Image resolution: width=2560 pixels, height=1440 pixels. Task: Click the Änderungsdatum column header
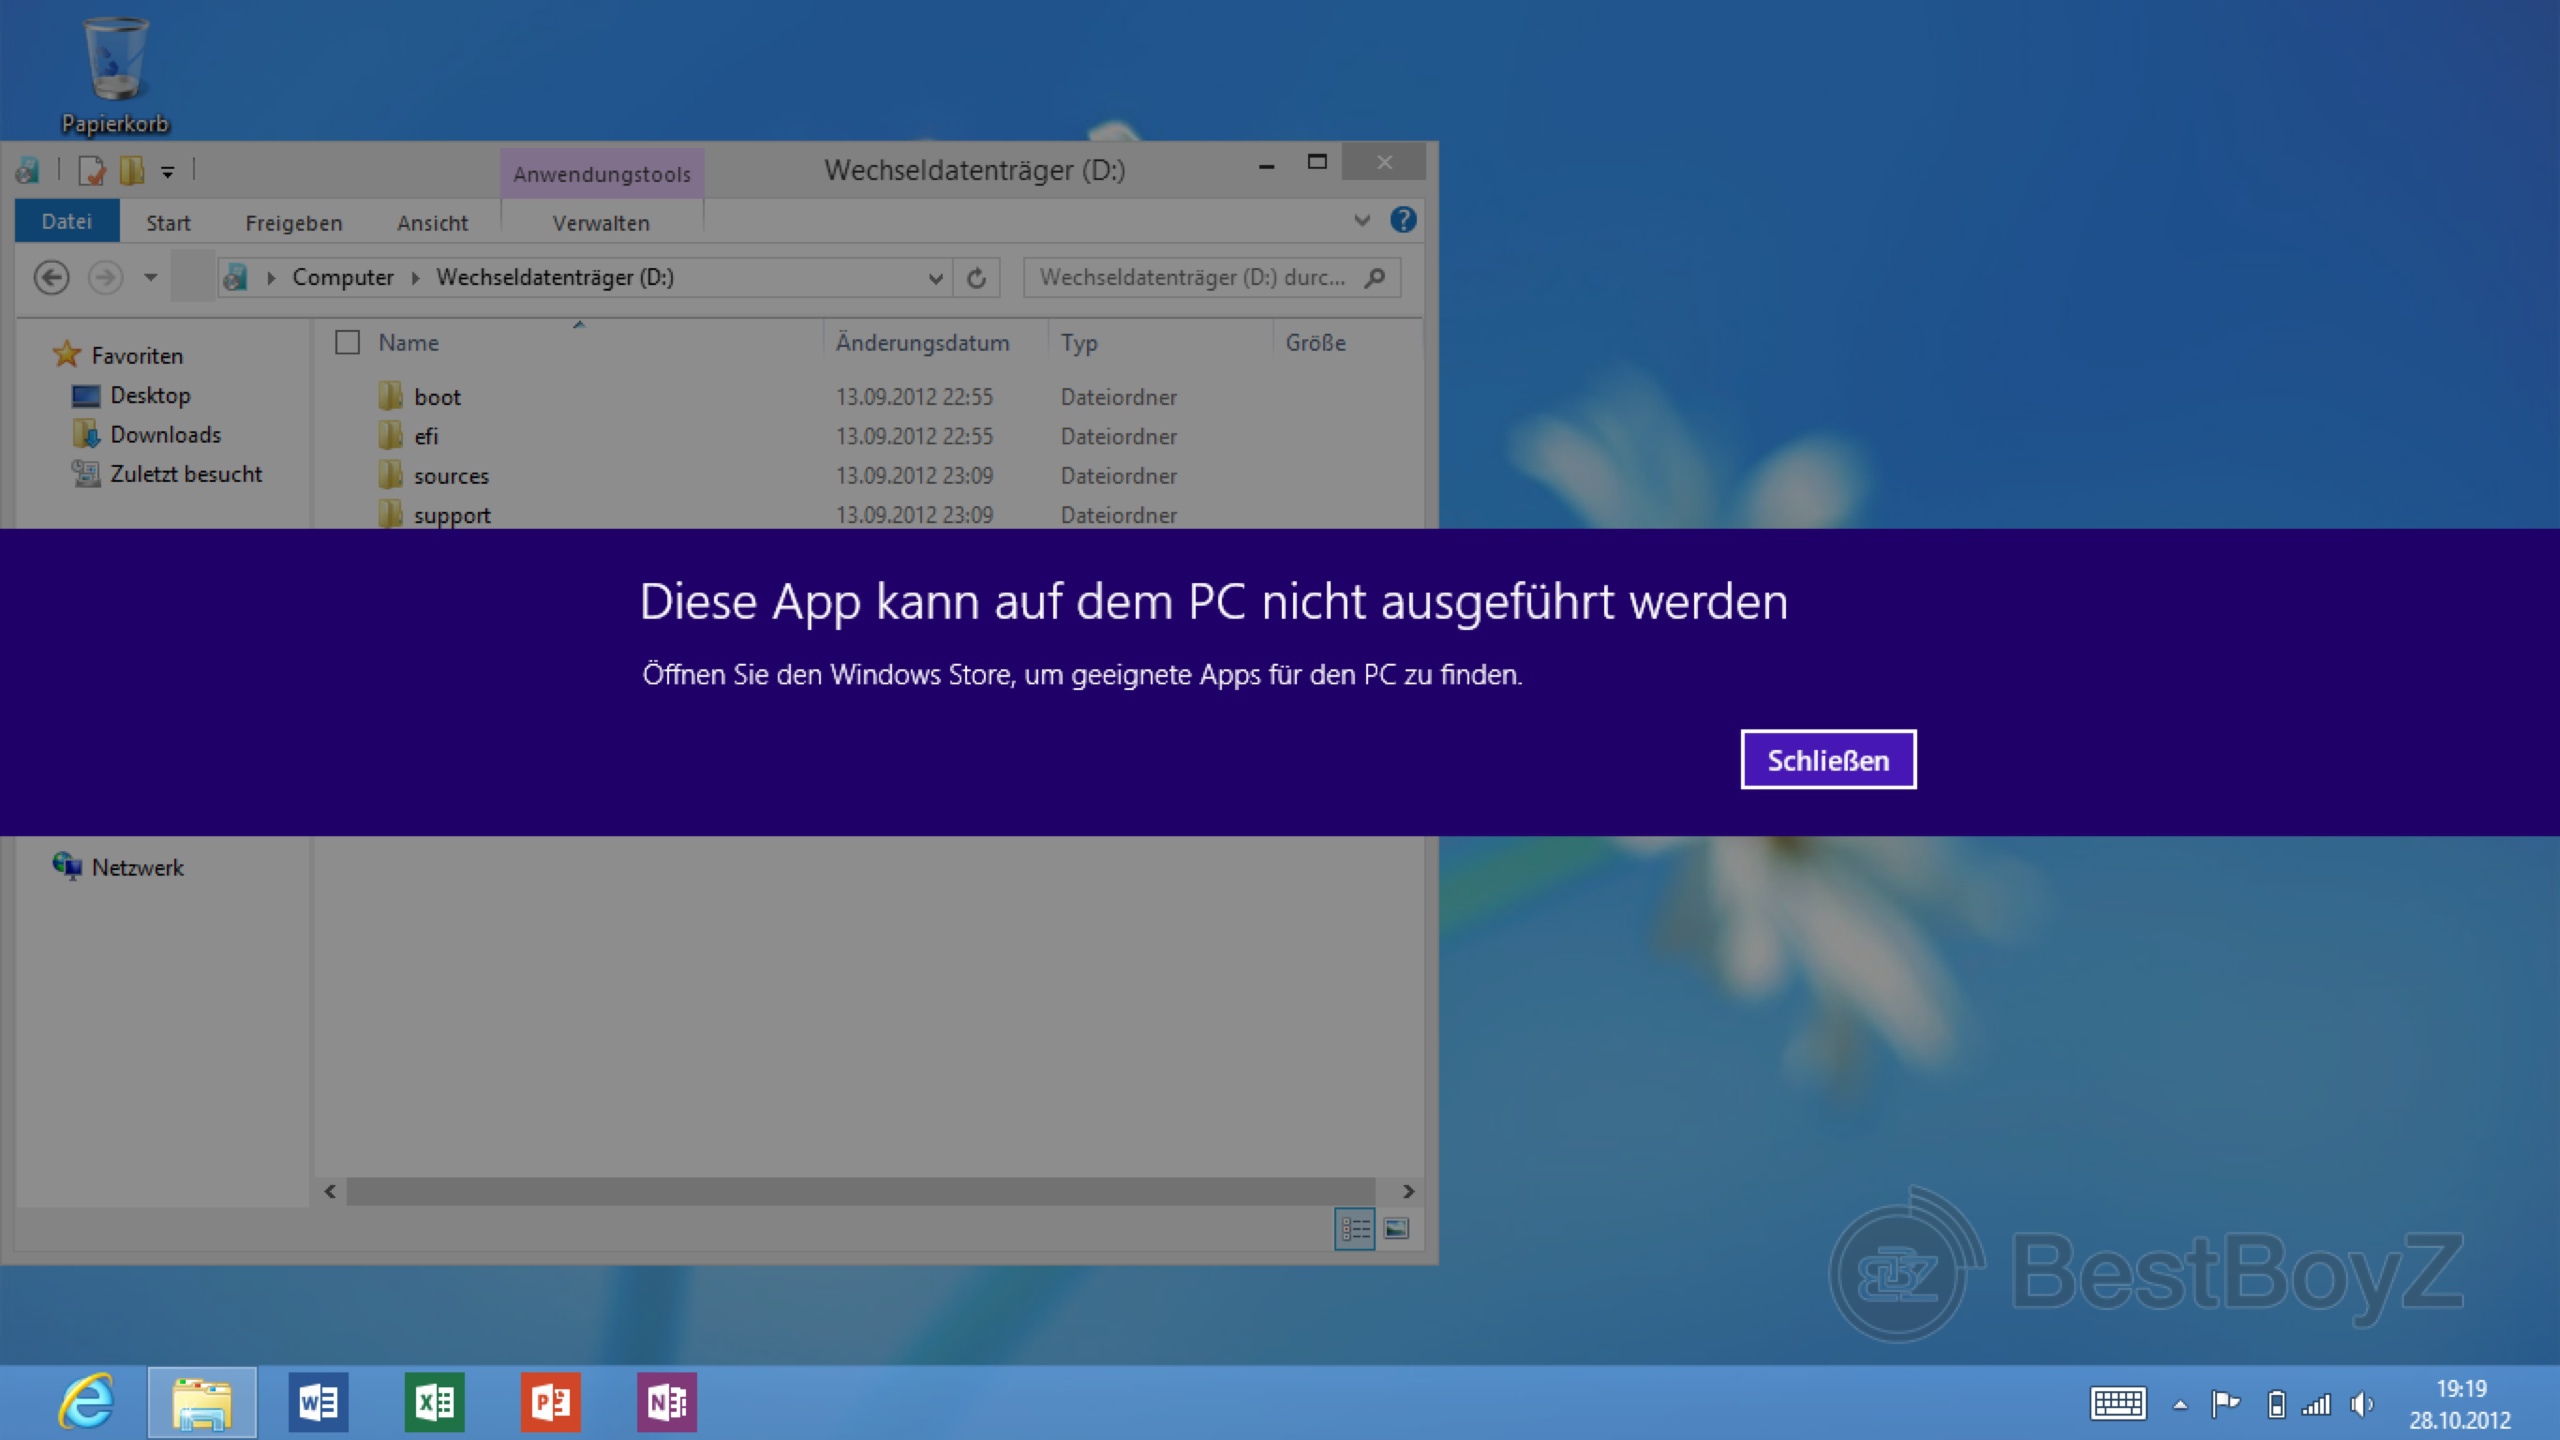[922, 343]
